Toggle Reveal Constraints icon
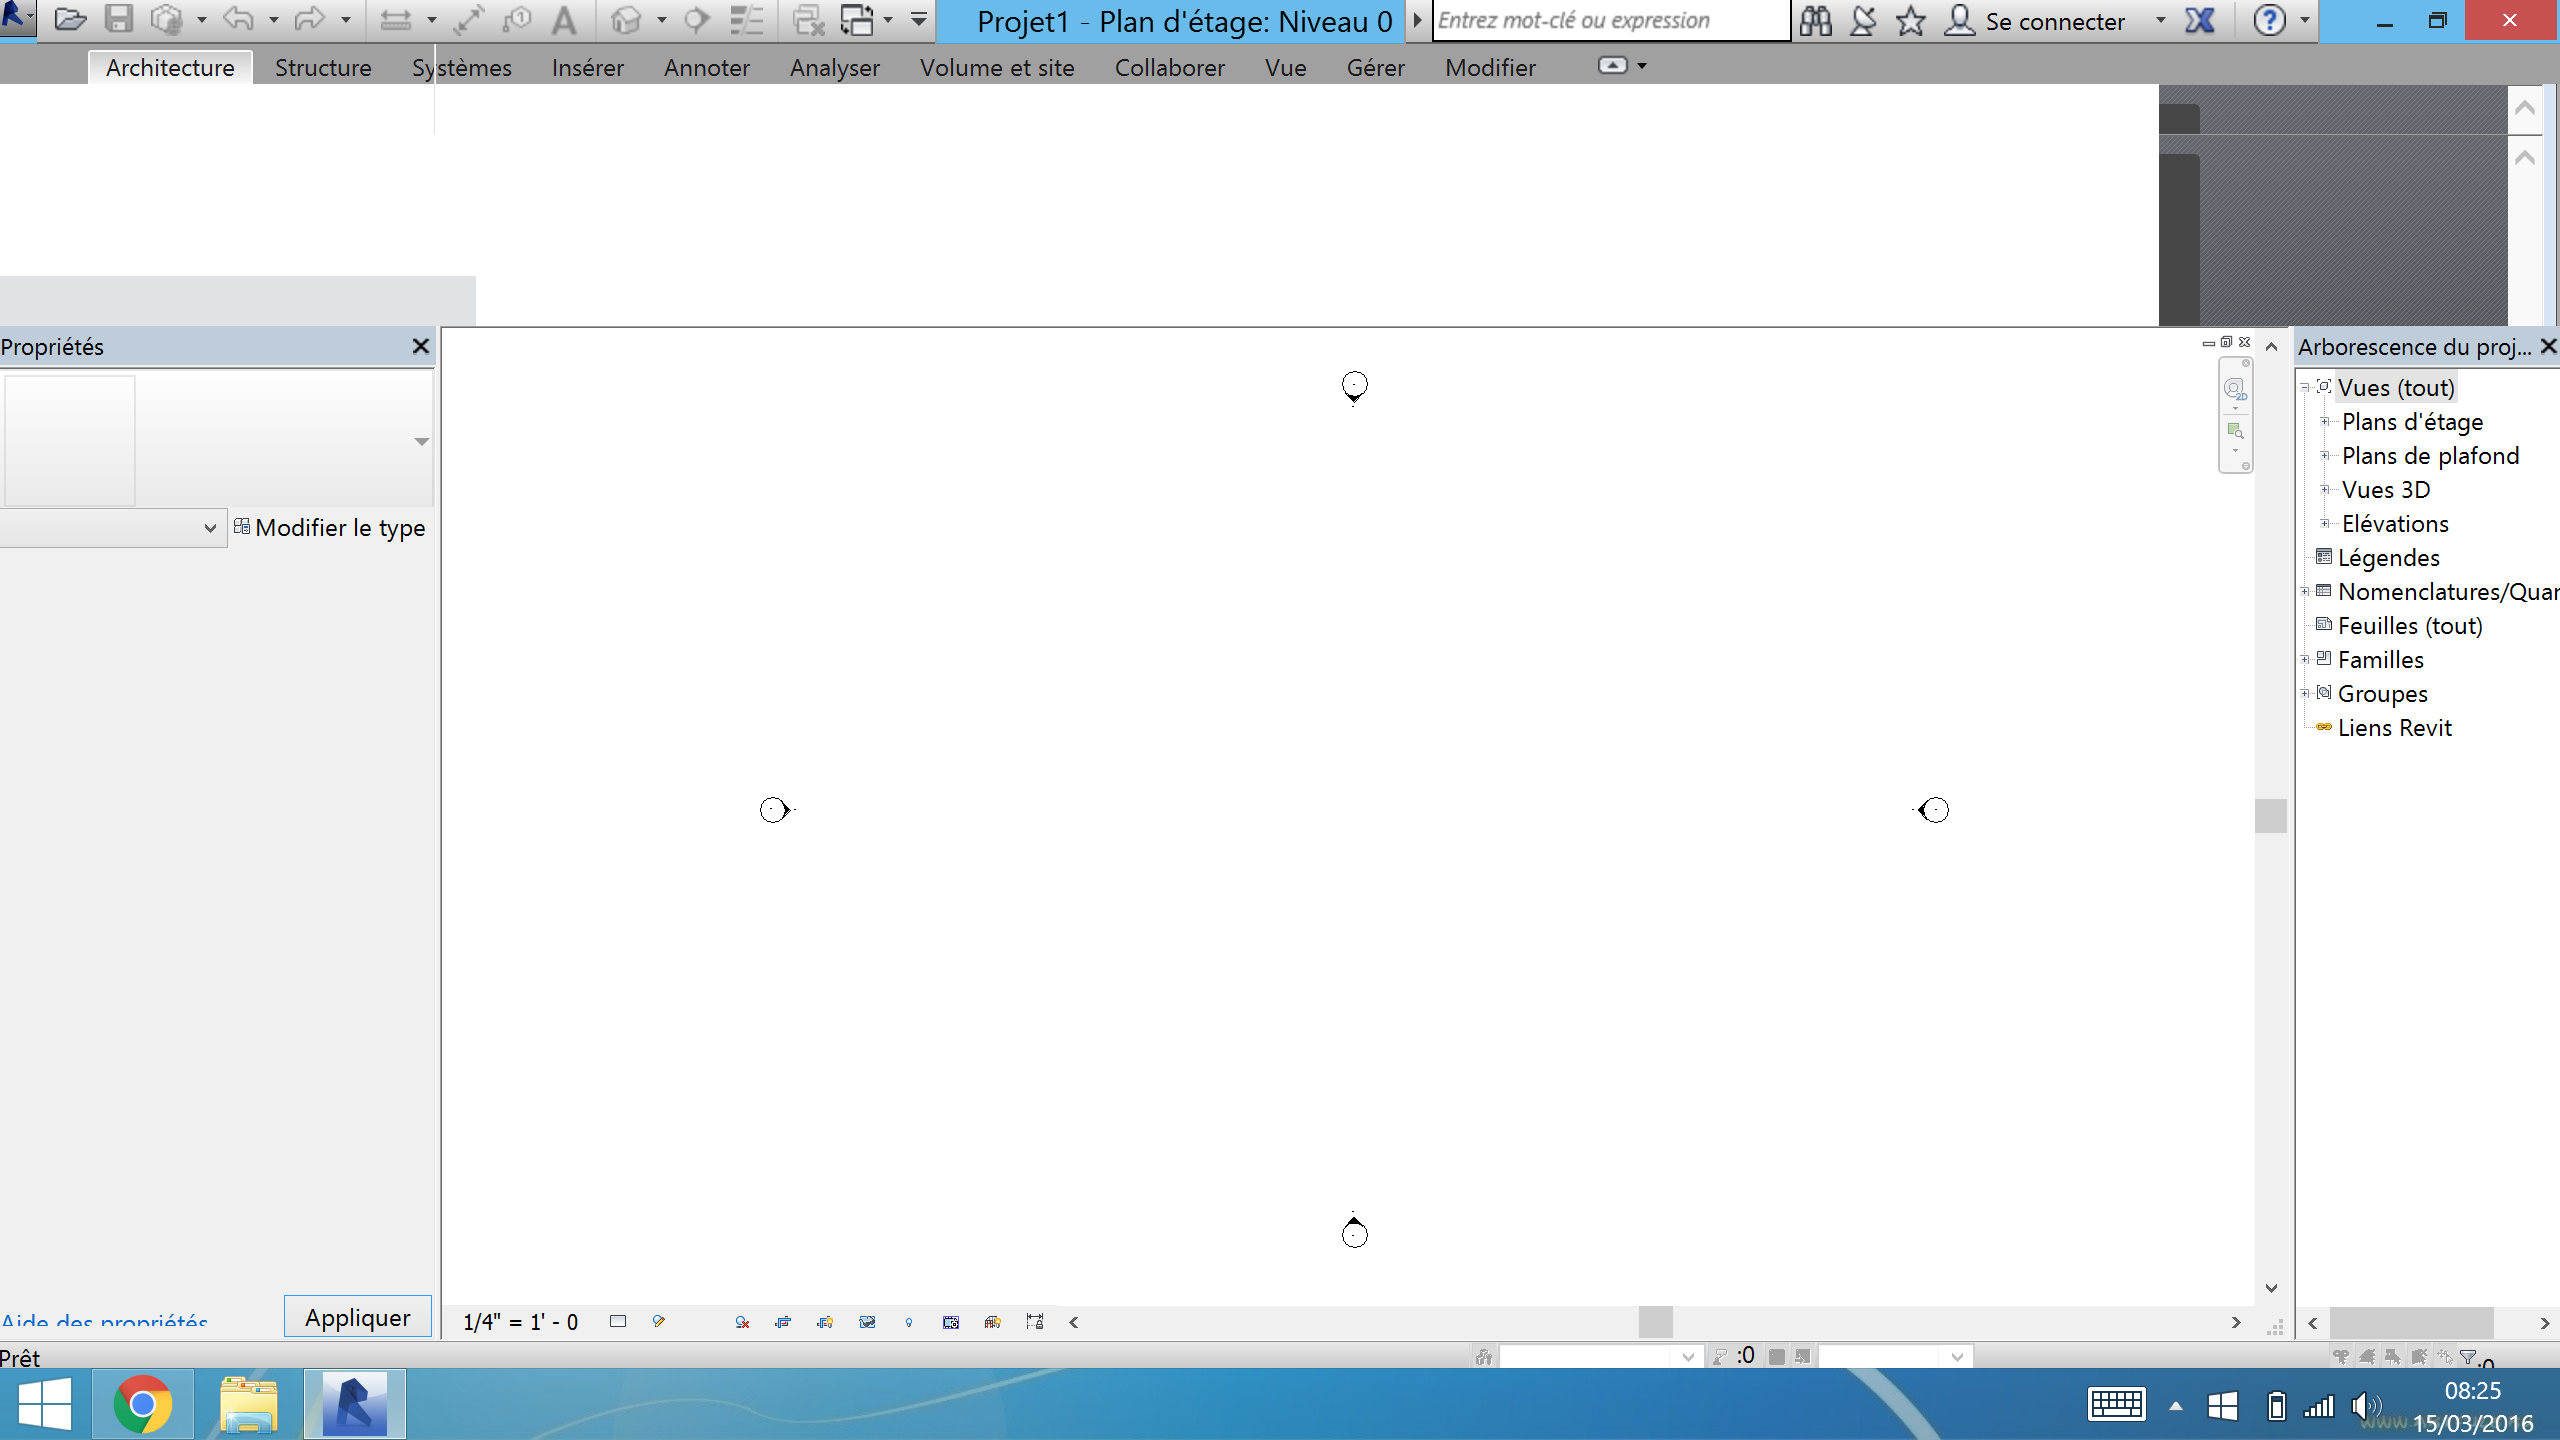The height and width of the screenshot is (1440, 2560). click(x=1035, y=1322)
